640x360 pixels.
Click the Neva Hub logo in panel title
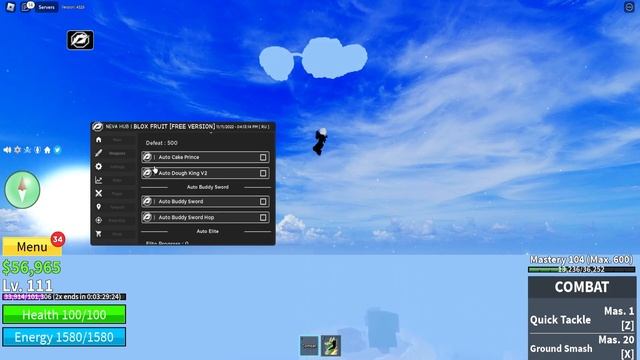pyautogui.click(x=98, y=127)
